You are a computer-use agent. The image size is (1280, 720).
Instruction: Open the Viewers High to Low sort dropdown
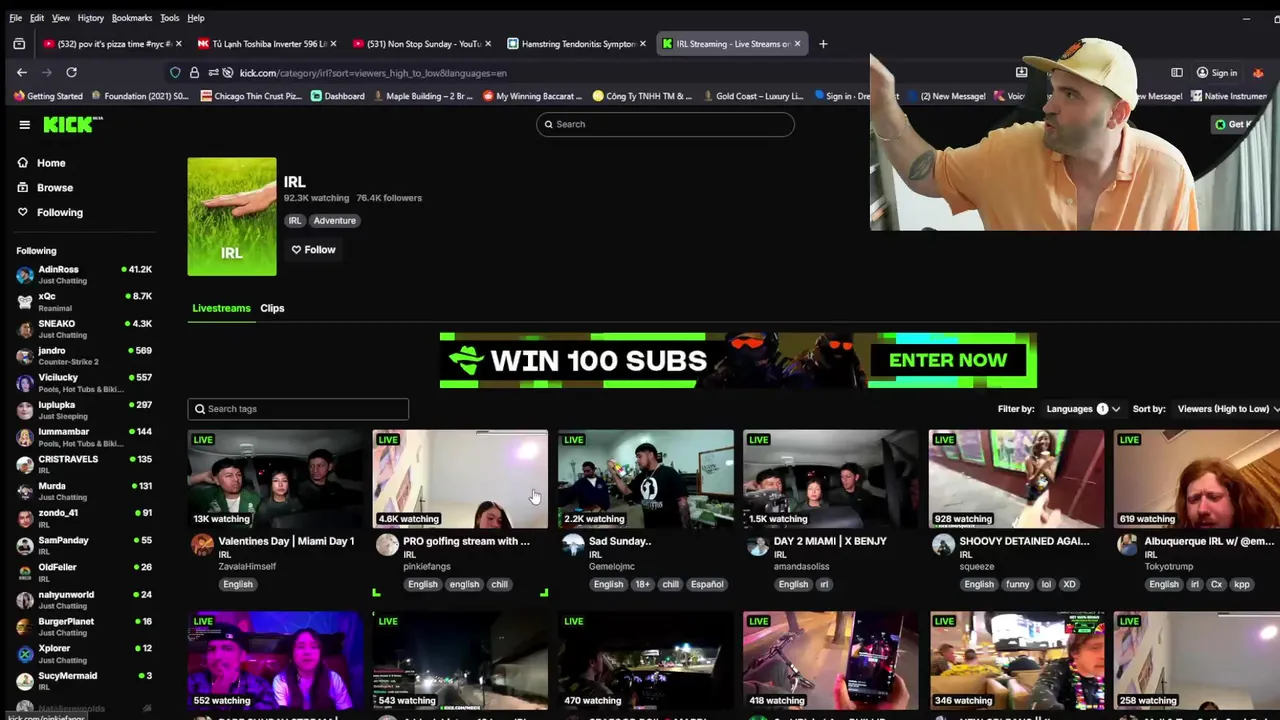pyautogui.click(x=1229, y=409)
